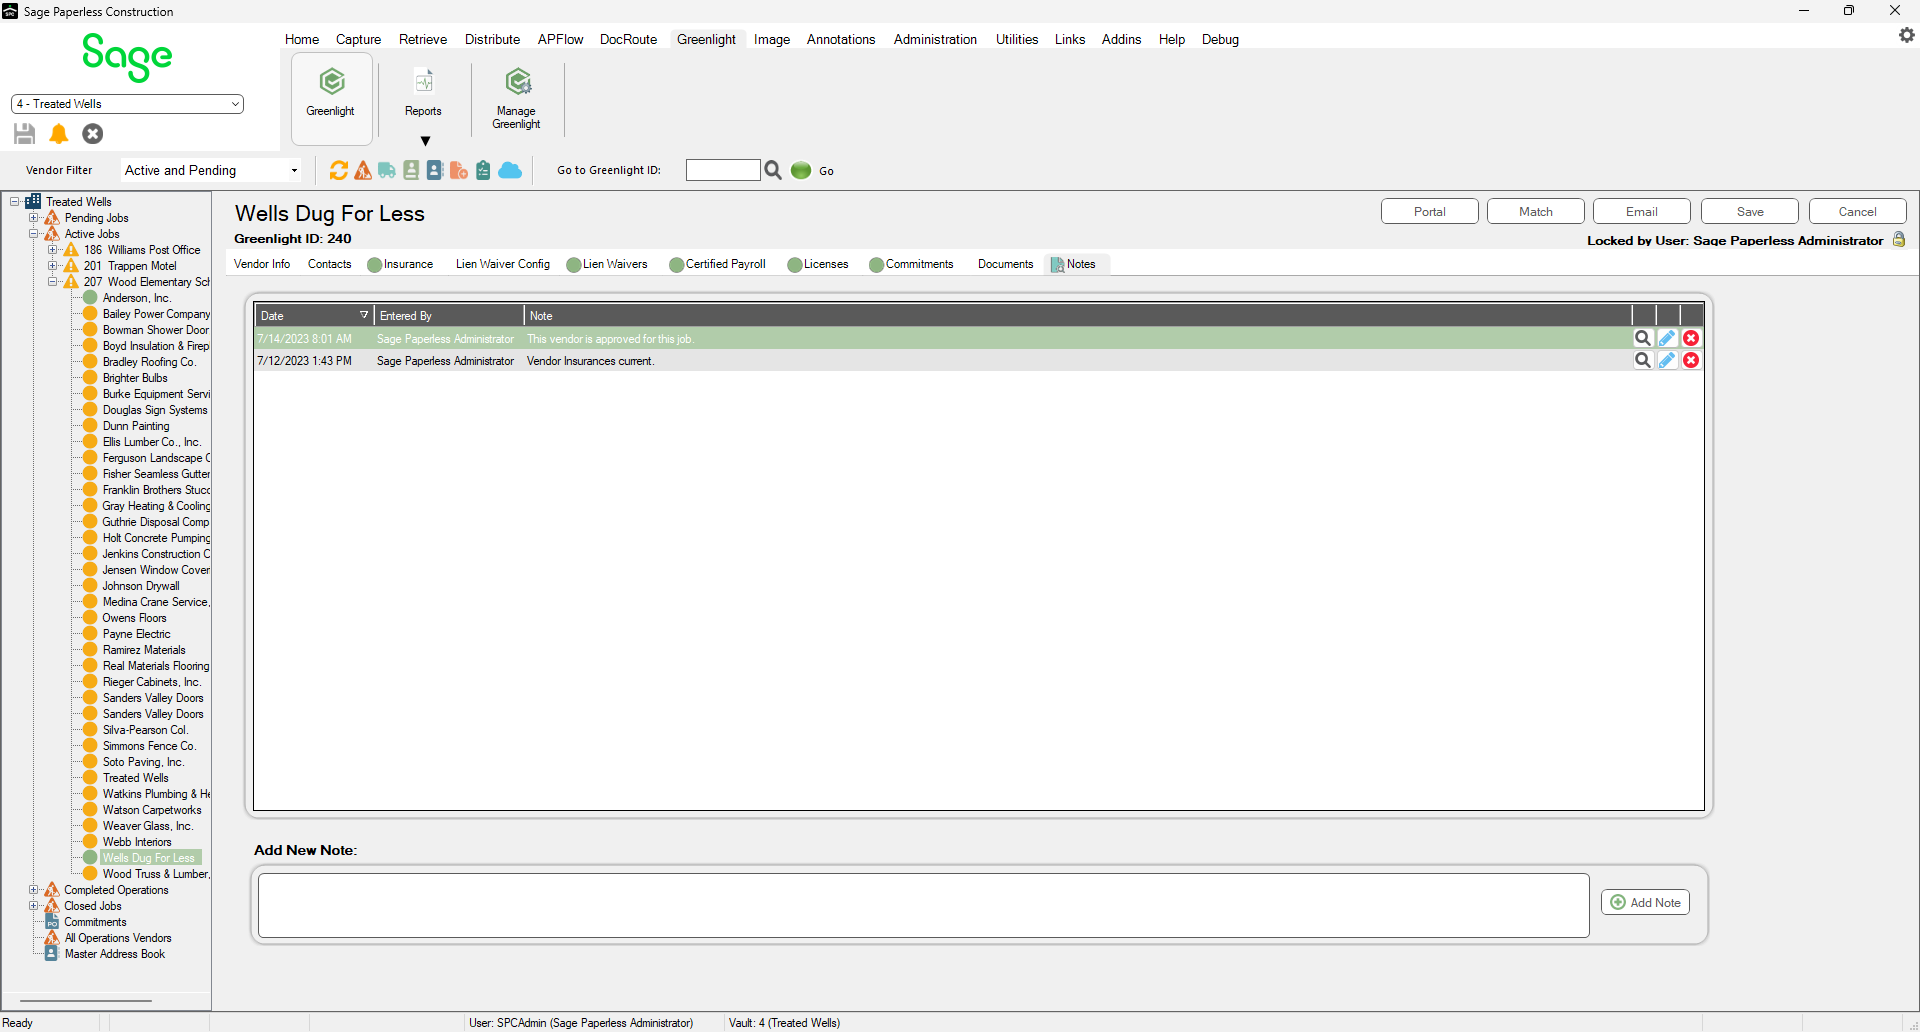Edit the 7/14/2023 note with its pencil icon
1920x1032 pixels.
1667,338
